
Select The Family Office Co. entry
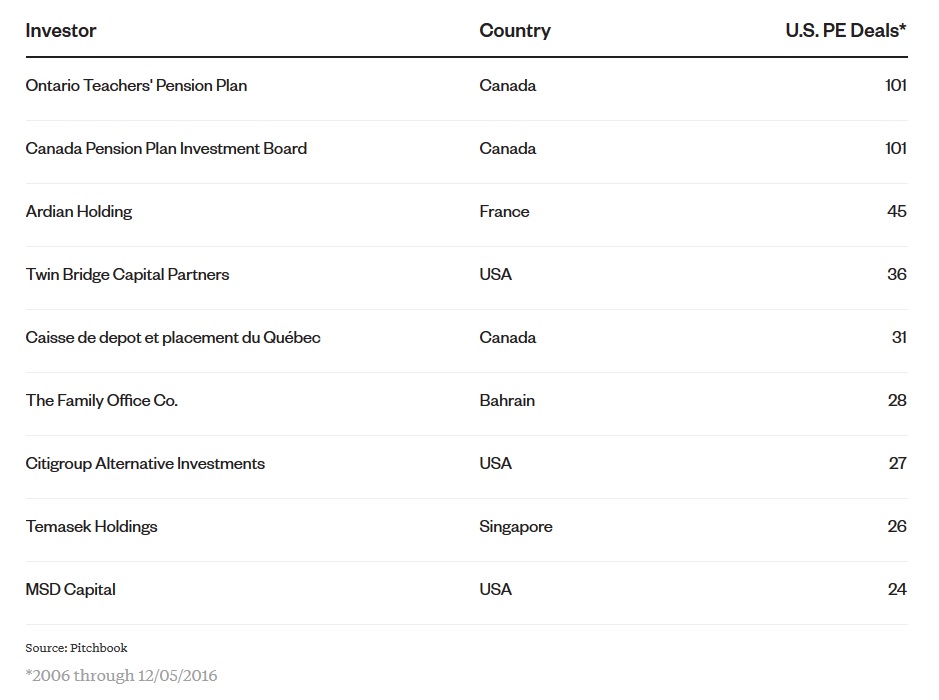[102, 401]
